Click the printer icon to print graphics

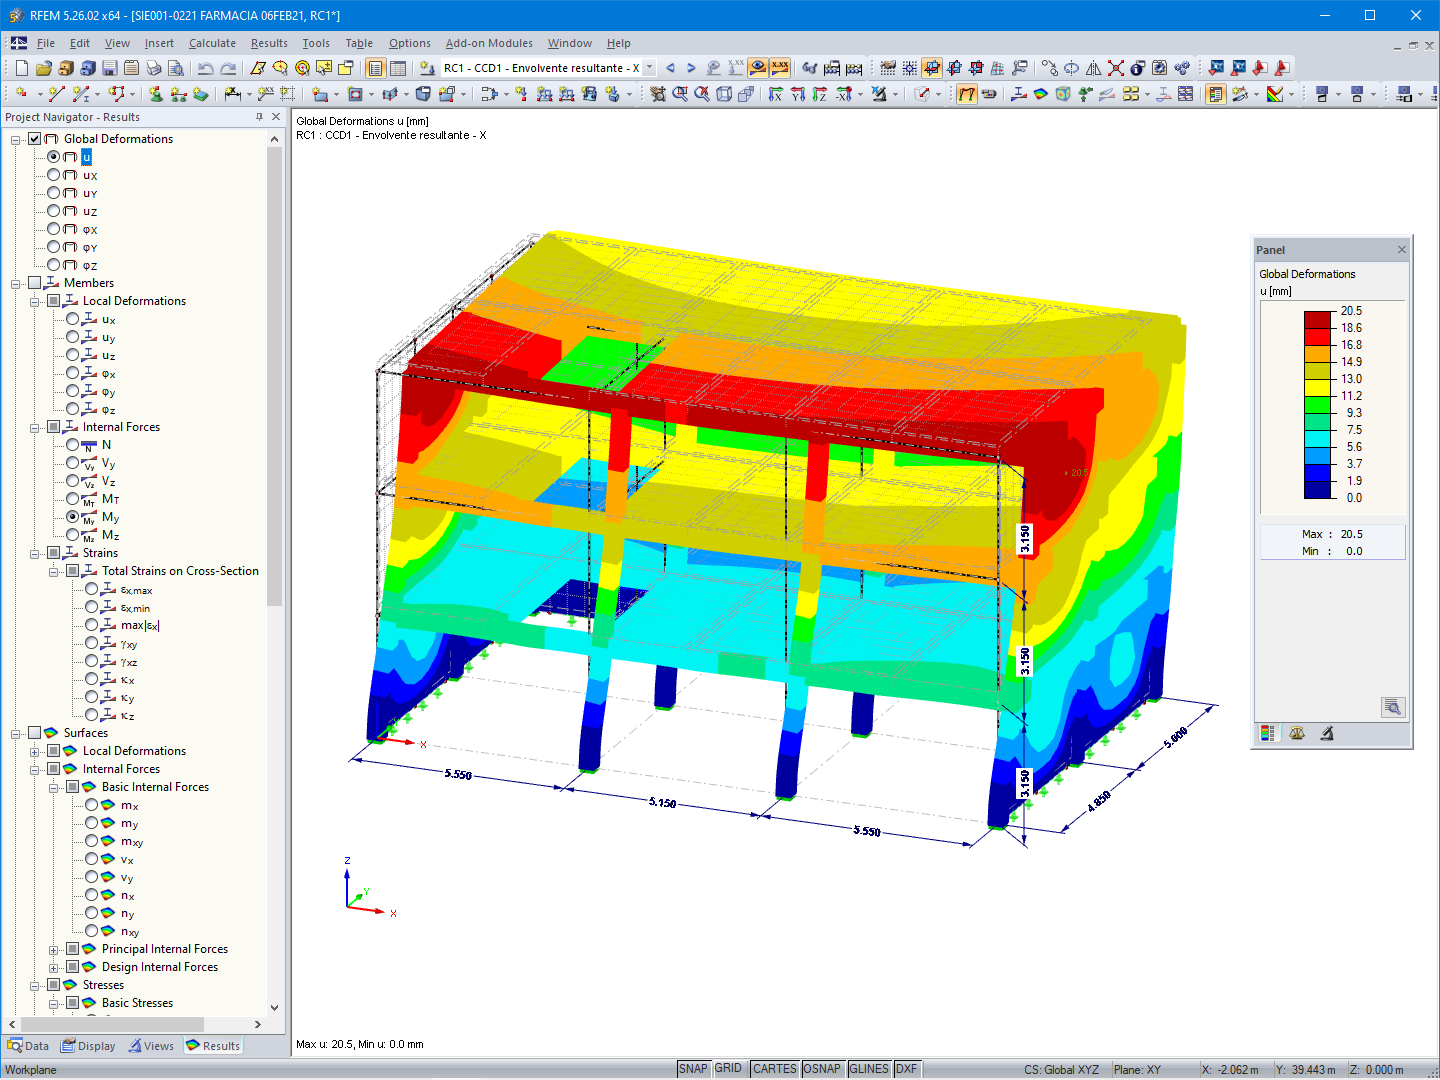pos(153,67)
